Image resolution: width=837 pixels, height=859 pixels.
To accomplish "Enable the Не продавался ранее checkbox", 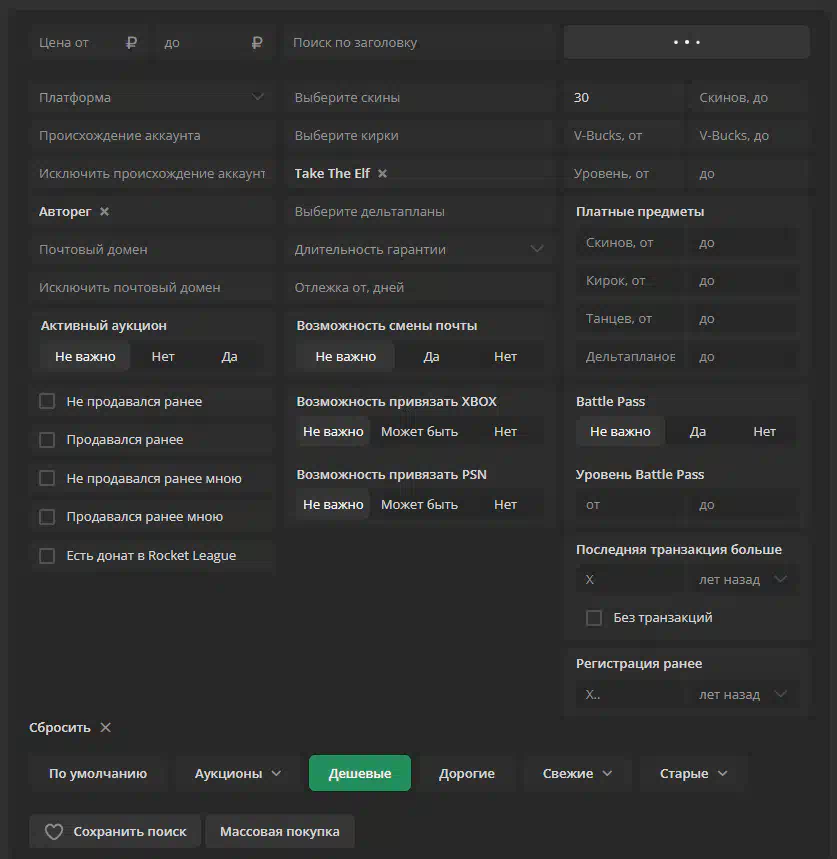I will [x=47, y=401].
